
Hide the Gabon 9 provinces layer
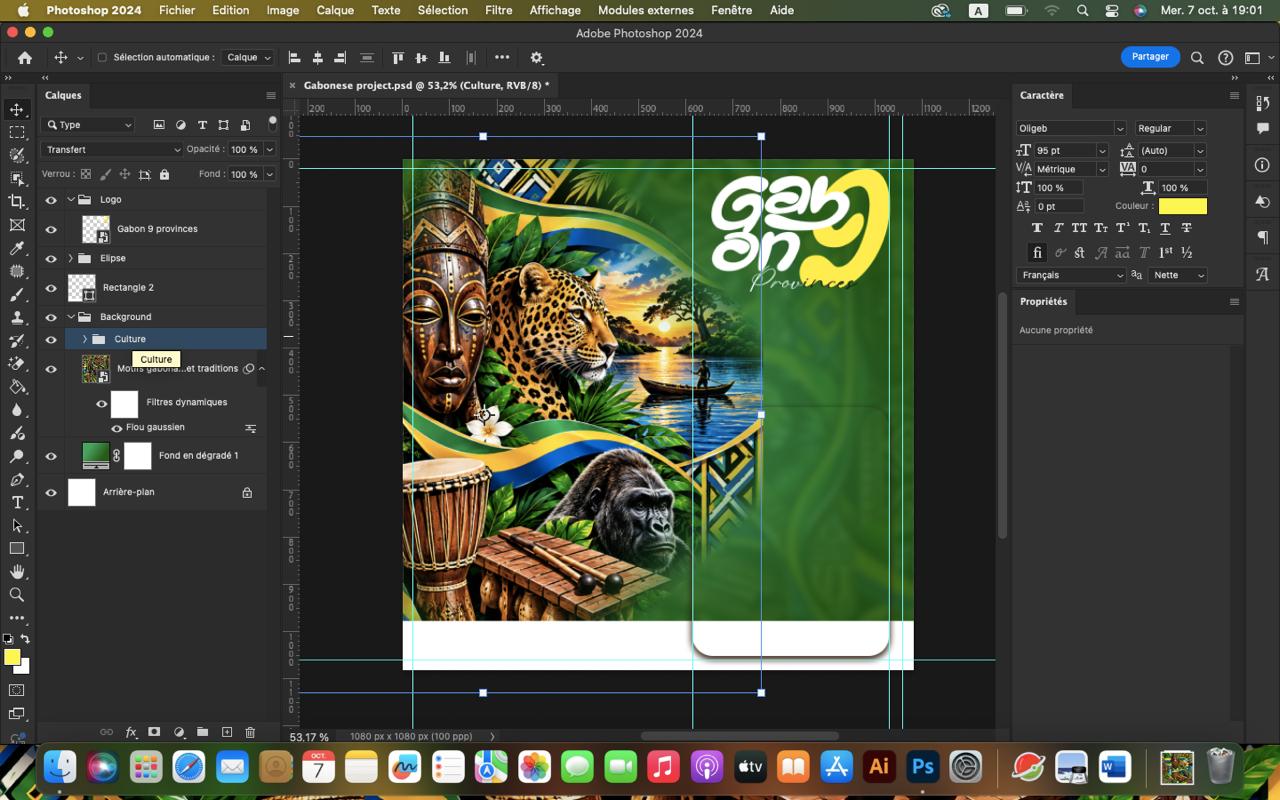(x=51, y=229)
